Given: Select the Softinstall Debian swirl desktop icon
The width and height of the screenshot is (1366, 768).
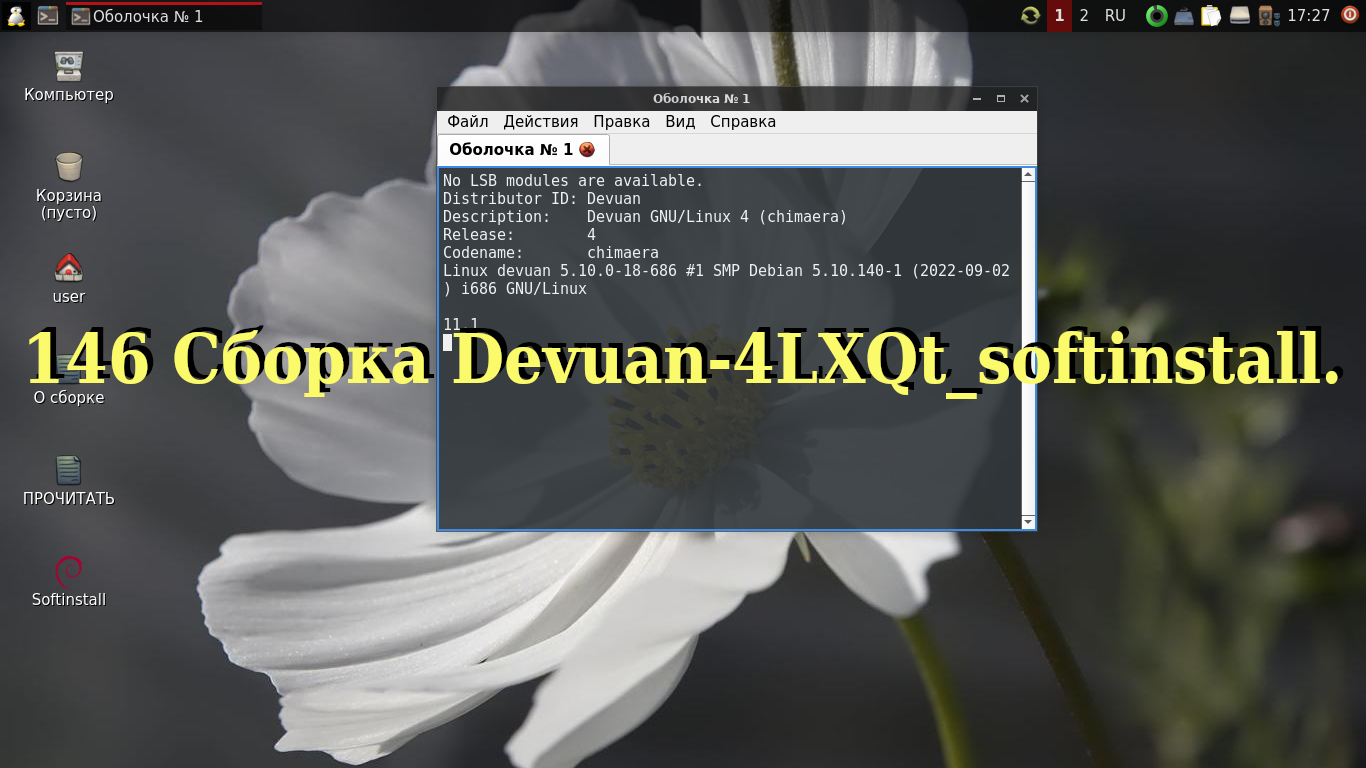Looking at the screenshot, I should point(69,582).
